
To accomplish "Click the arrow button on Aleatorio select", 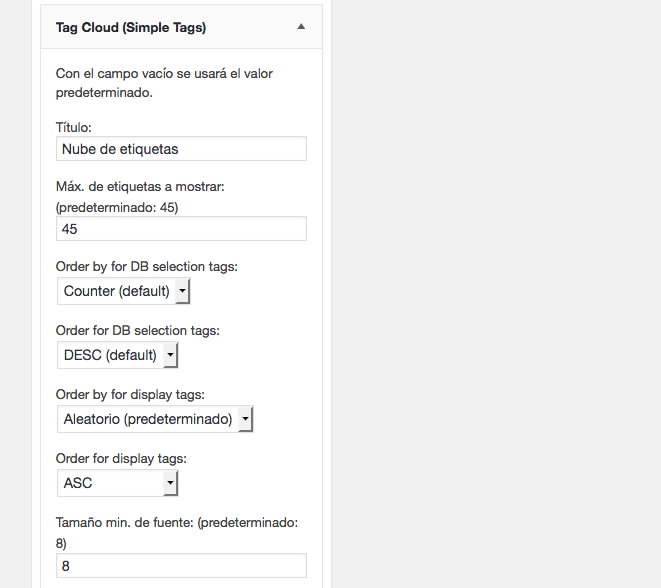I will point(245,419).
